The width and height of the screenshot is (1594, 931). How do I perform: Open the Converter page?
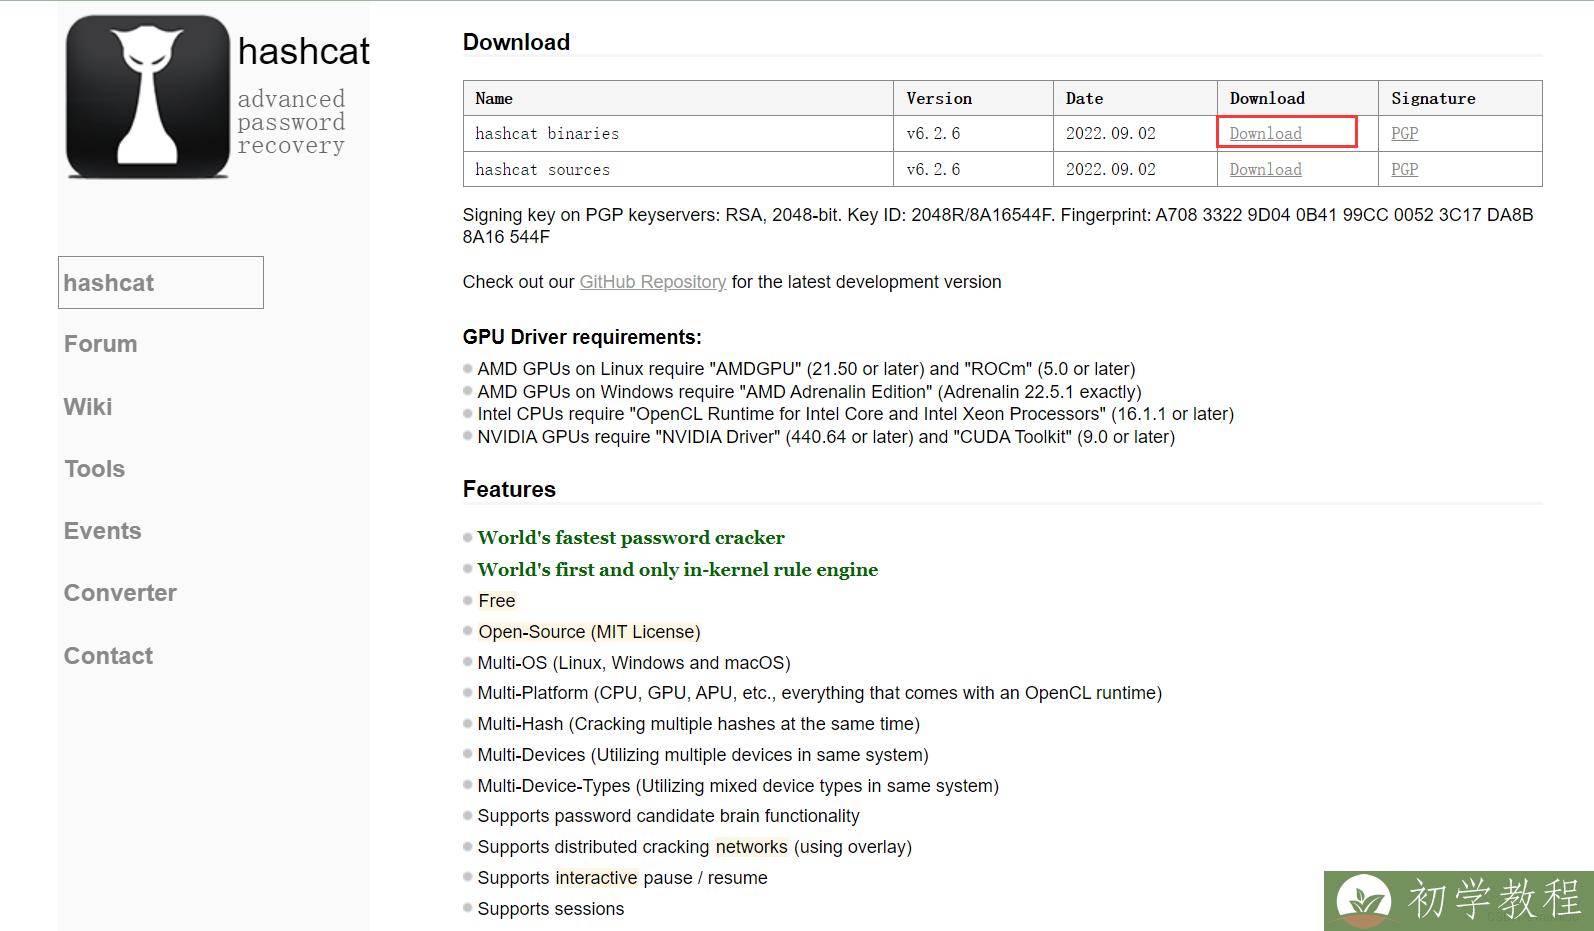pos(120,593)
